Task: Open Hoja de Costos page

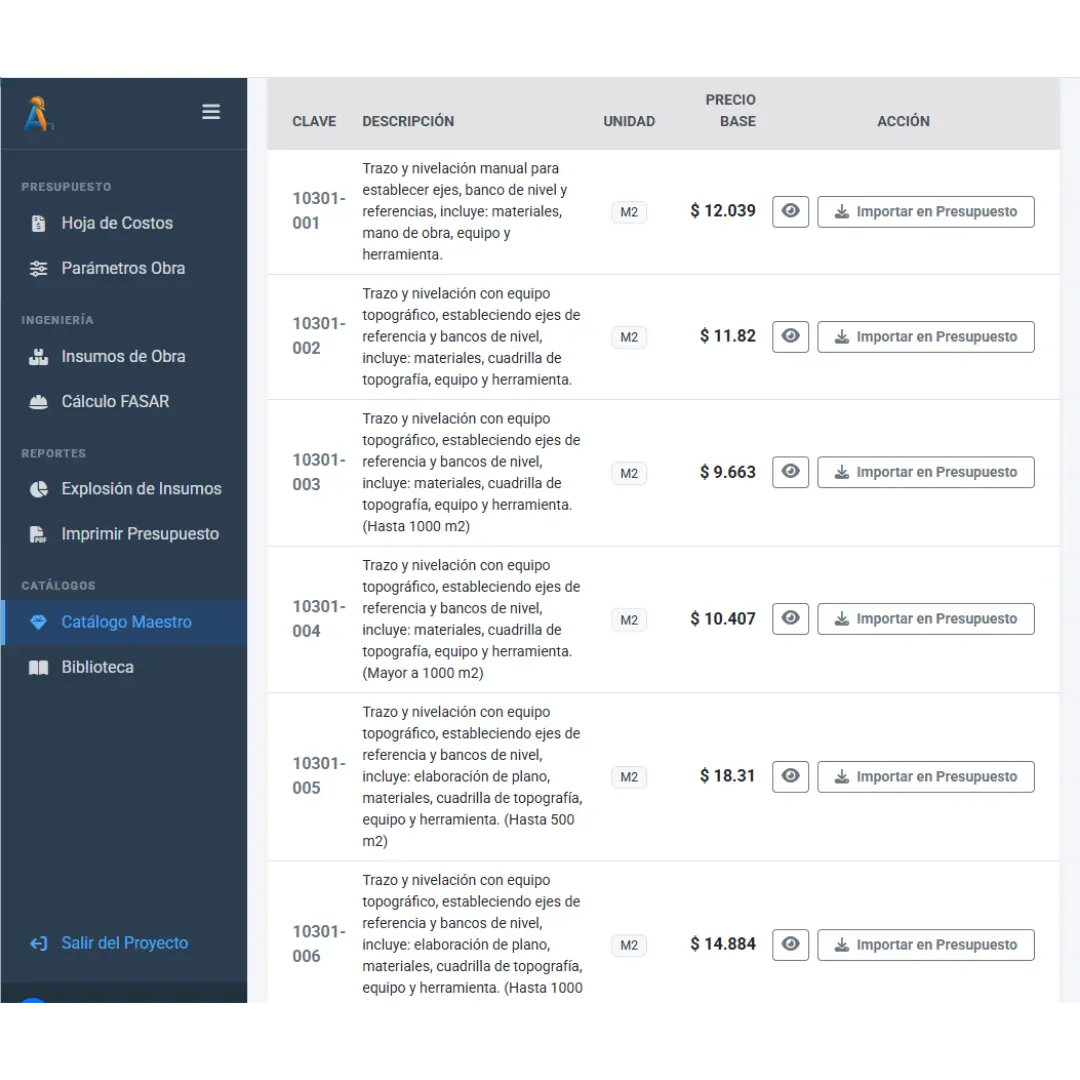Action: click(124, 223)
